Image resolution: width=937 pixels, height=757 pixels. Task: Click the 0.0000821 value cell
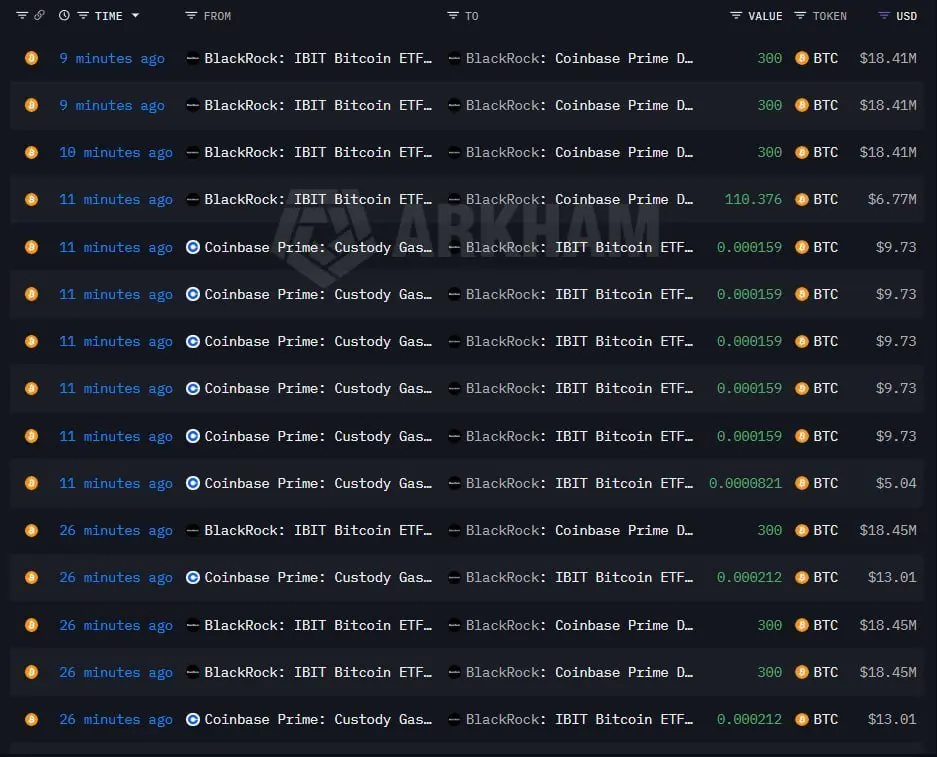pyautogui.click(x=745, y=483)
